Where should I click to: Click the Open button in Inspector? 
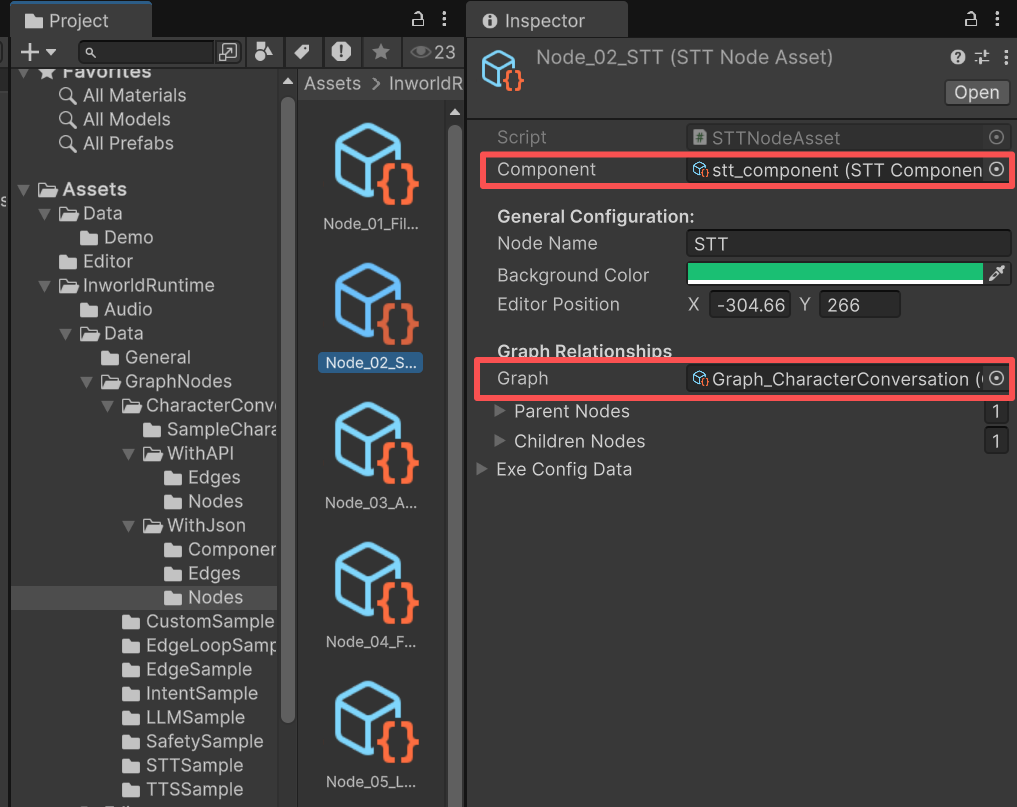[x=976, y=93]
